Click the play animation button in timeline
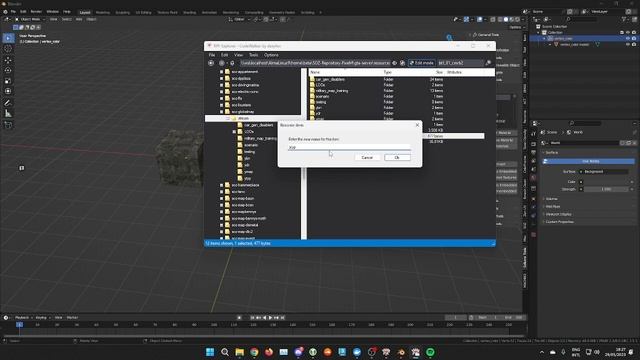Viewport: 640px width, 360px height. 270,318
